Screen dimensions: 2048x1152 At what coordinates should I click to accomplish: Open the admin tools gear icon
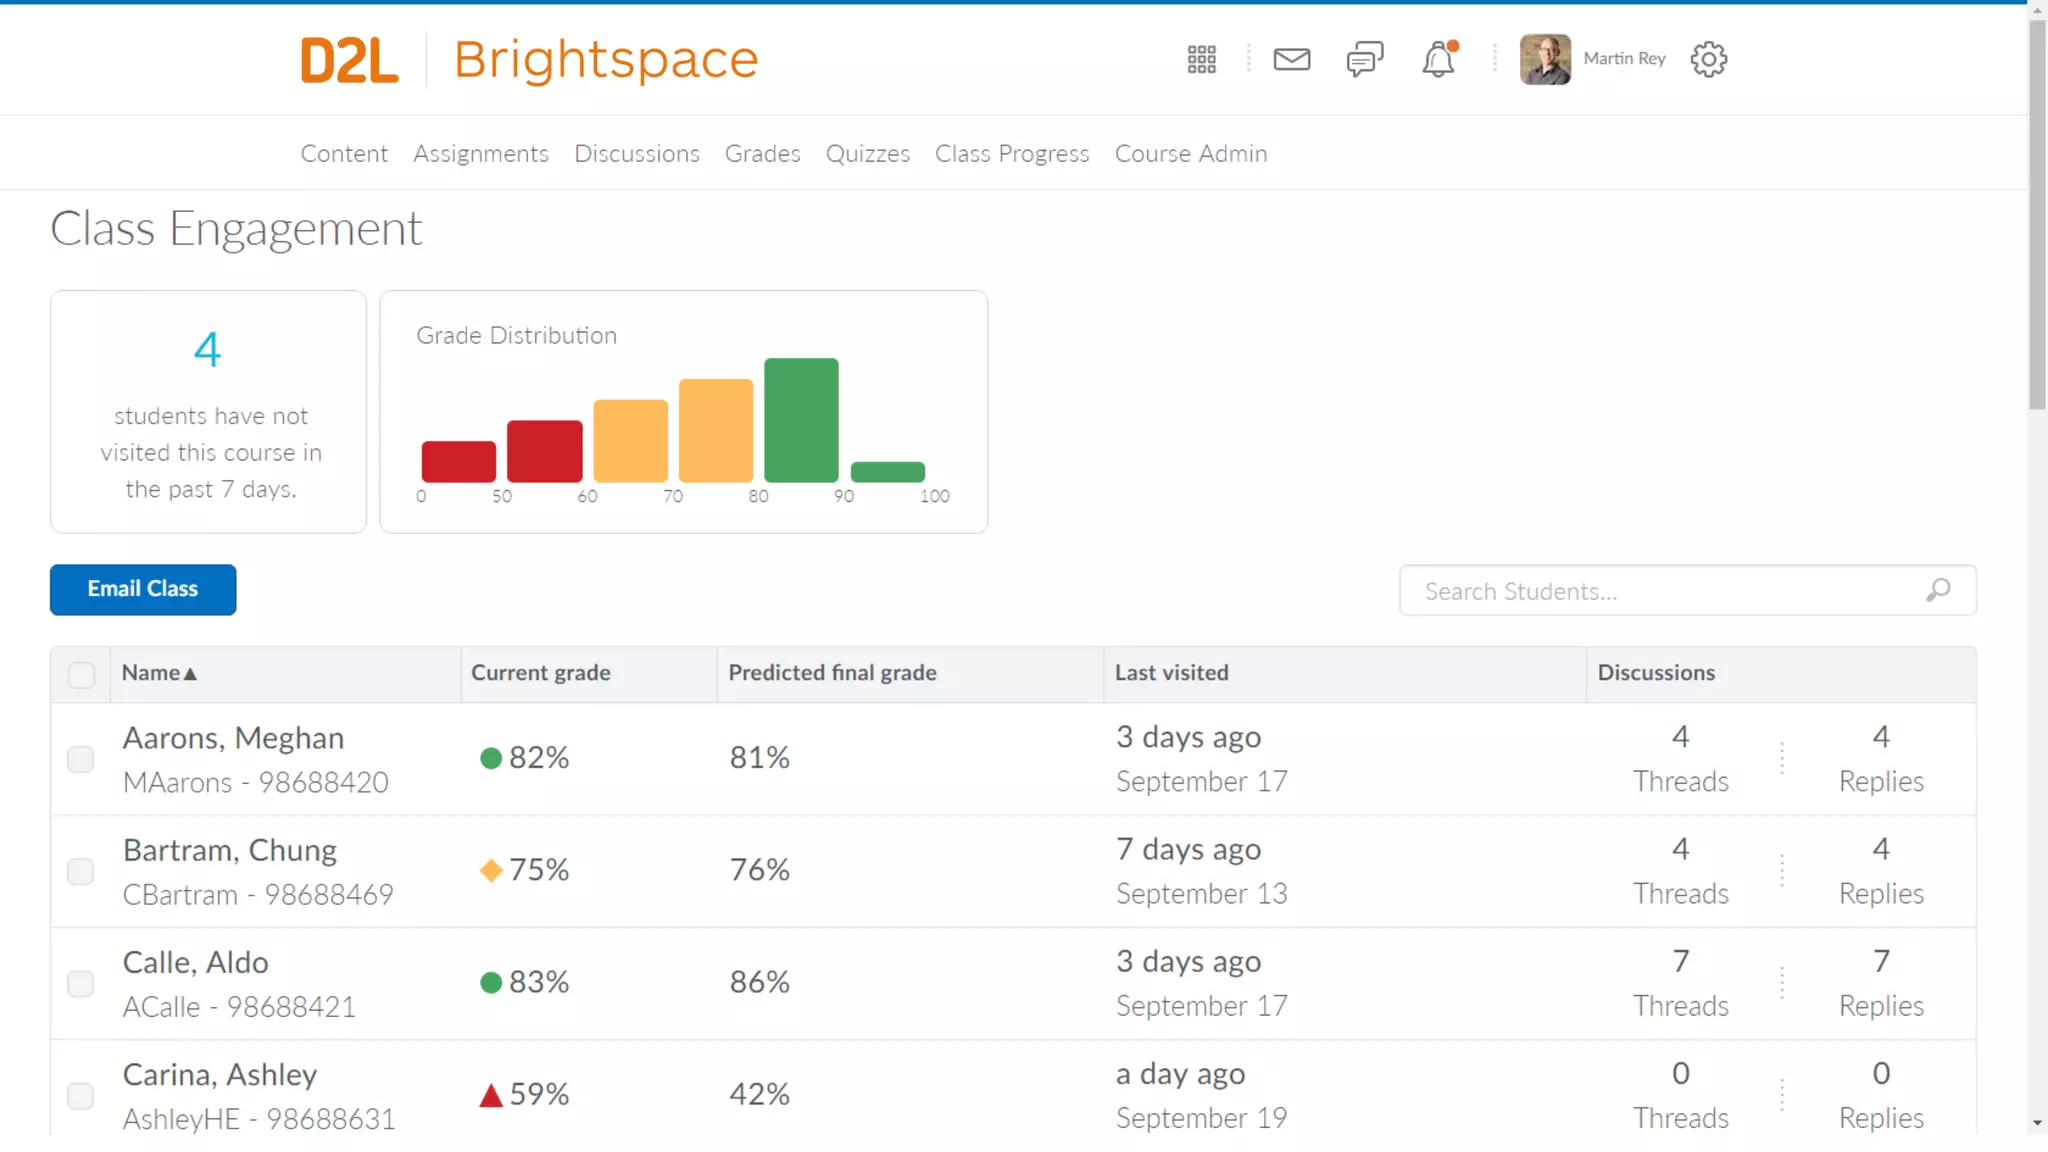pyautogui.click(x=1708, y=59)
